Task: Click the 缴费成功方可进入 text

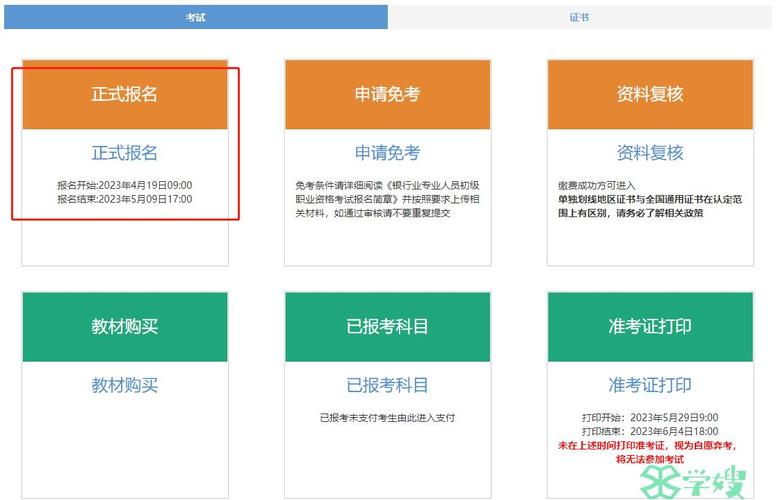Action: pos(597,185)
